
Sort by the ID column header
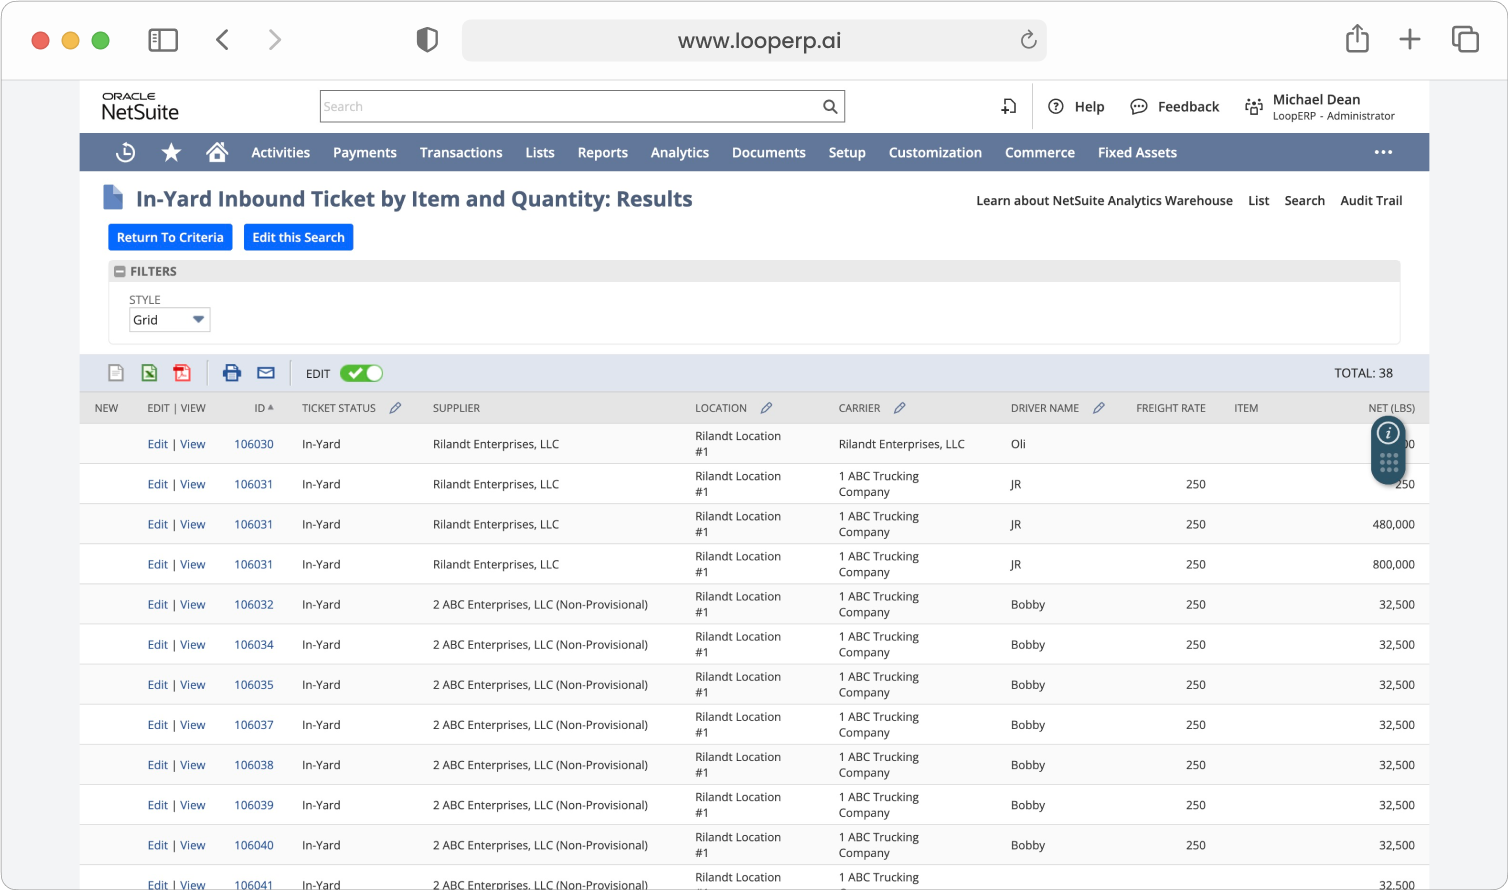[x=264, y=408]
